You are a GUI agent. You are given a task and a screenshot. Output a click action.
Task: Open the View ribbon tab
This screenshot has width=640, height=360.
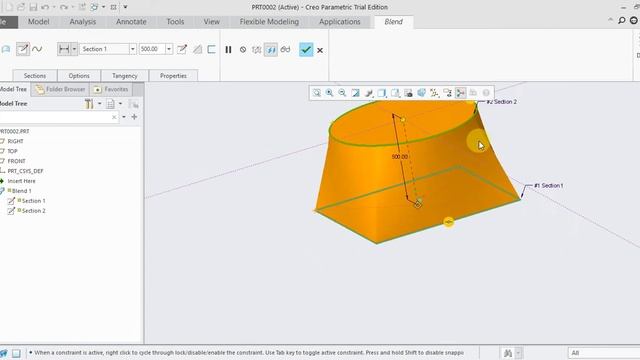pos(211,22)
